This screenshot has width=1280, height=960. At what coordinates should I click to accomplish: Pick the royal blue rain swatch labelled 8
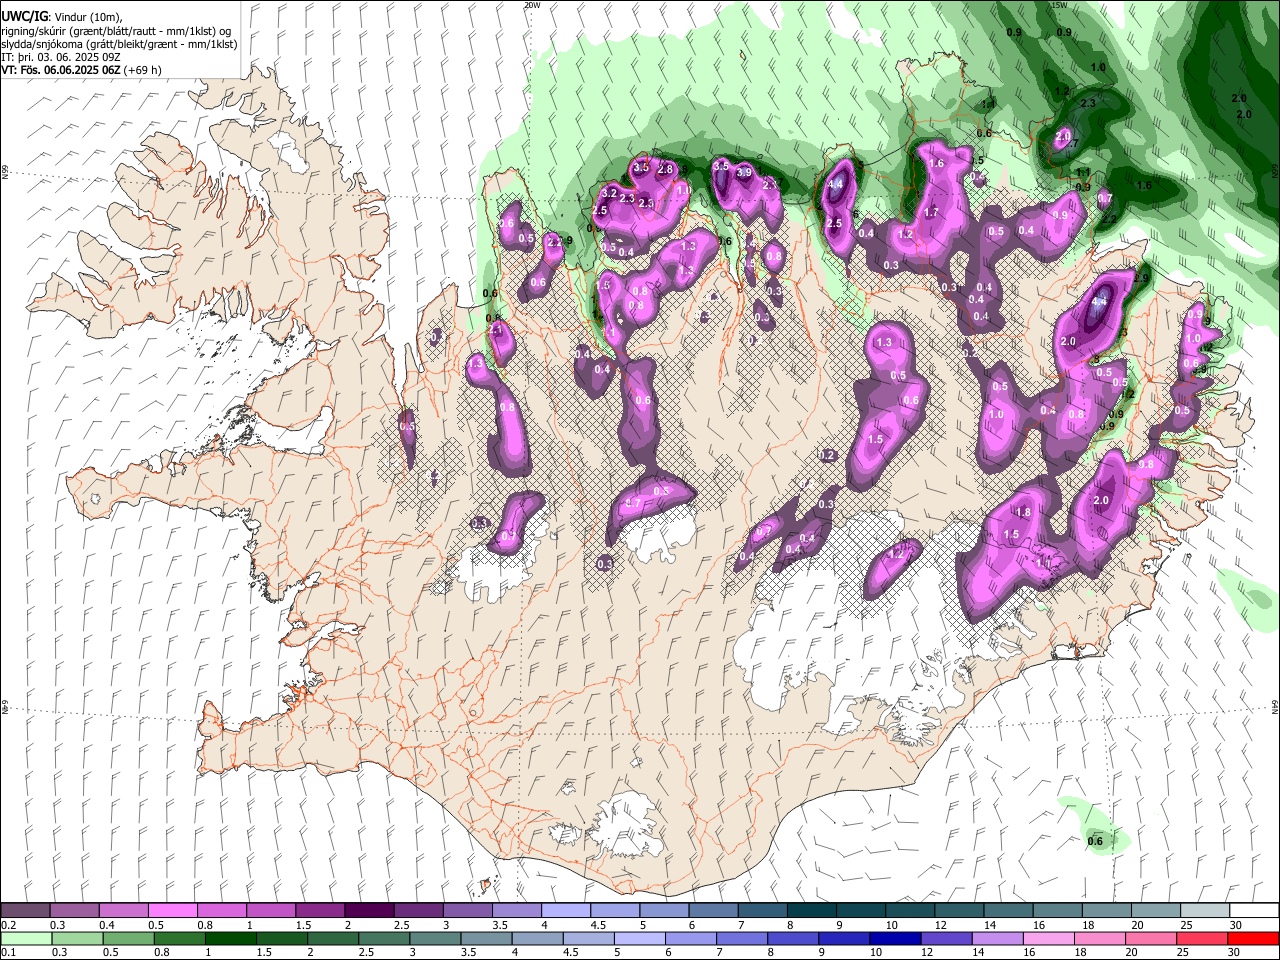[794, 938]
